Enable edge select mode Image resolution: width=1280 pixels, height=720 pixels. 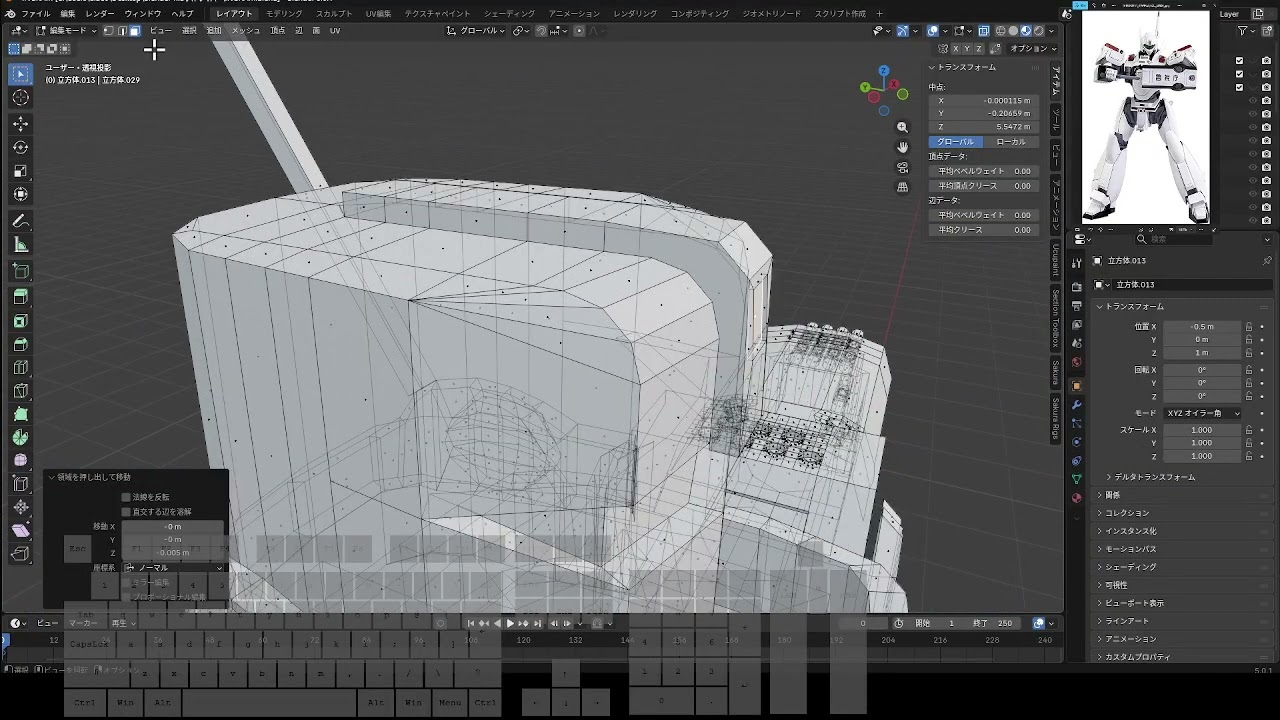121,30
